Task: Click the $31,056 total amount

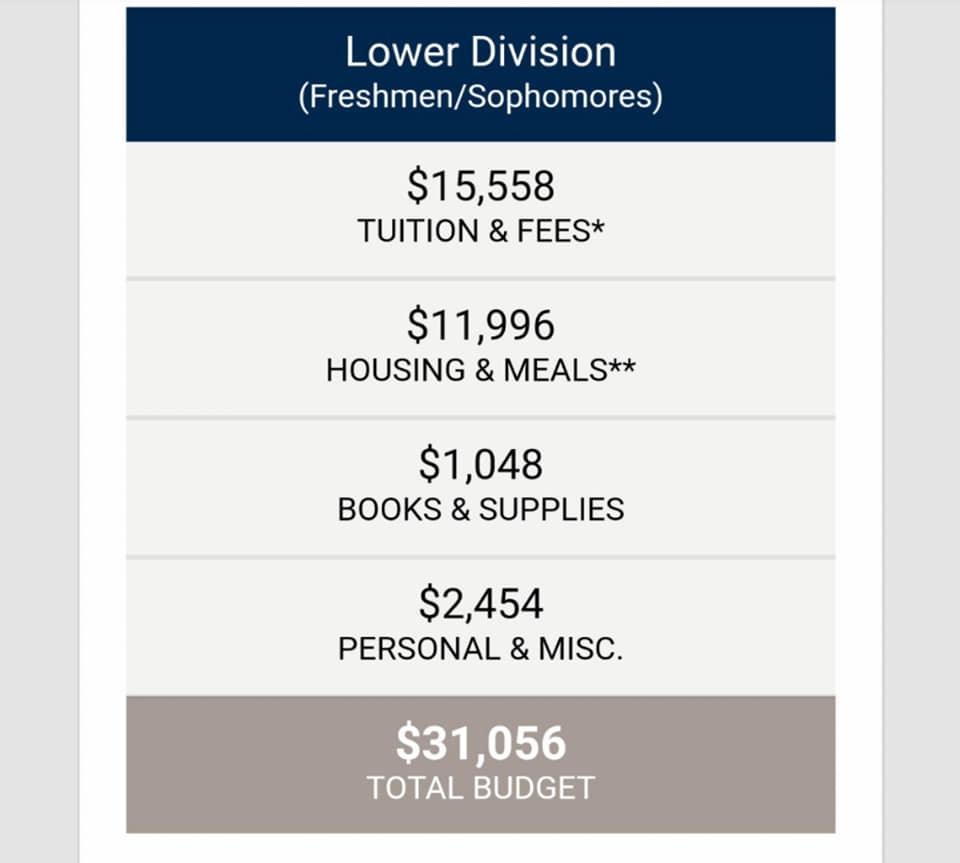Action: (x=481, y=743)
